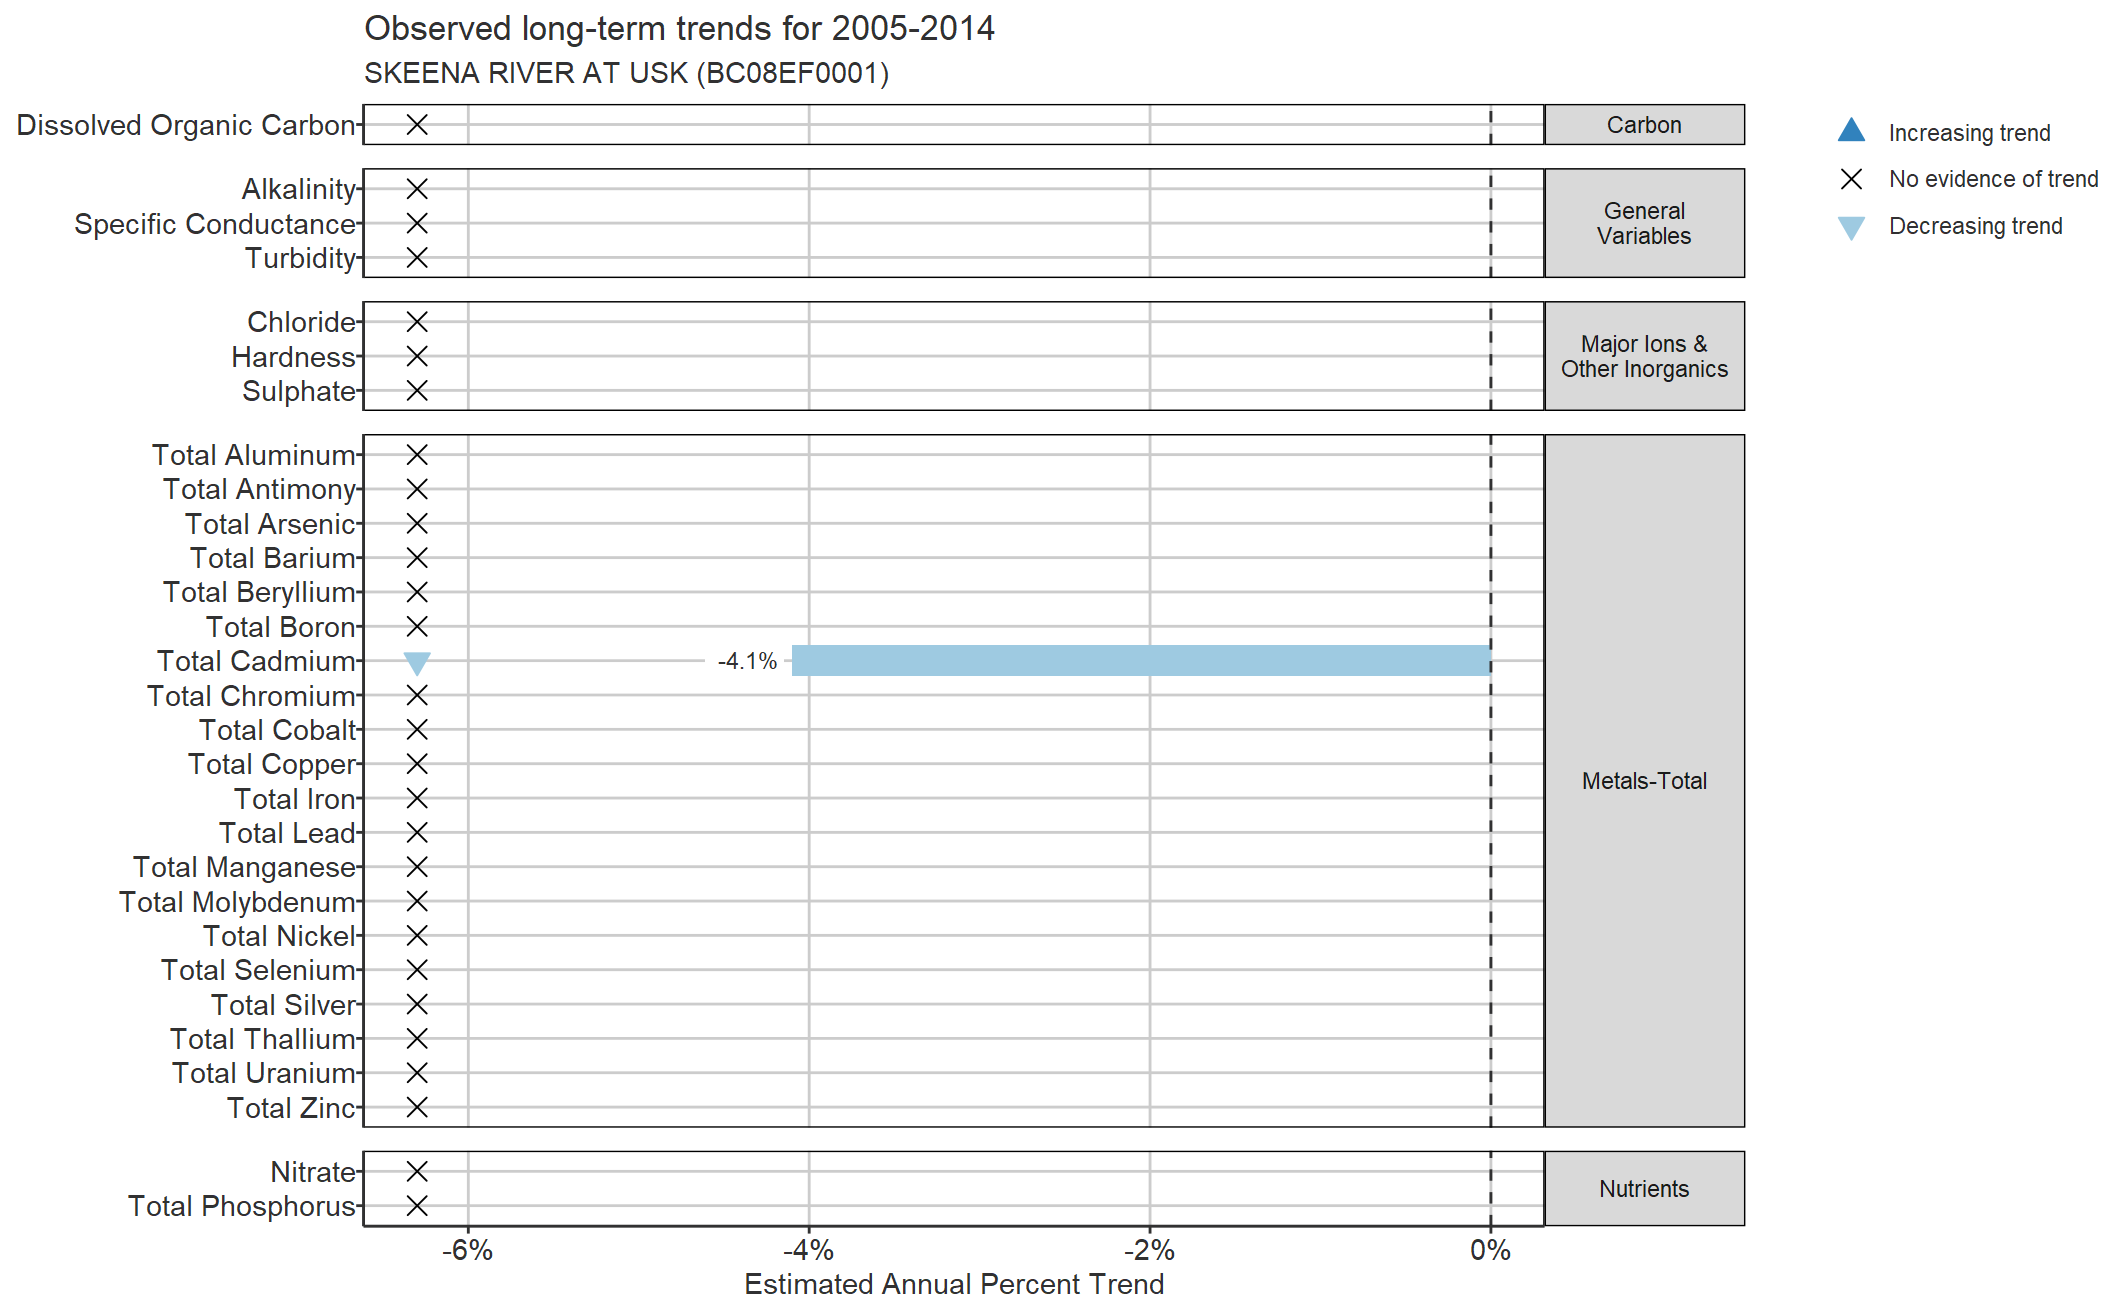2112x1309 pixels.
Task: Click the Total Zinc X marker
Action: tap(417, 1108)
